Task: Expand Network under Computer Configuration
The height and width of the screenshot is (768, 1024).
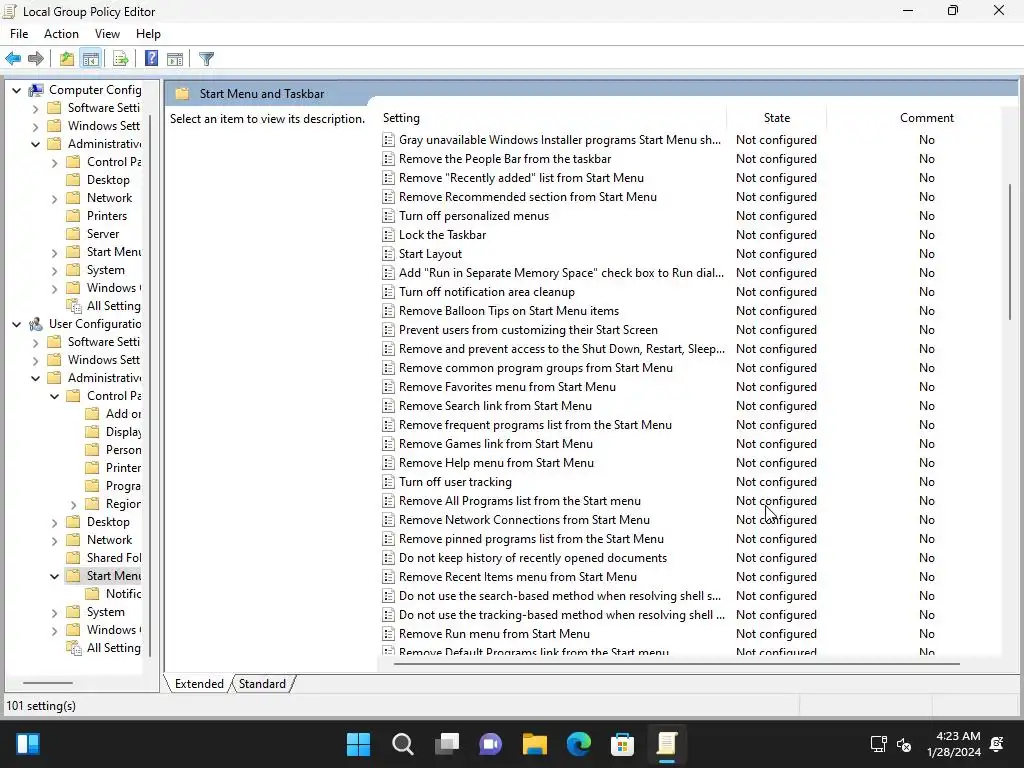Action: tap(55, 199)
